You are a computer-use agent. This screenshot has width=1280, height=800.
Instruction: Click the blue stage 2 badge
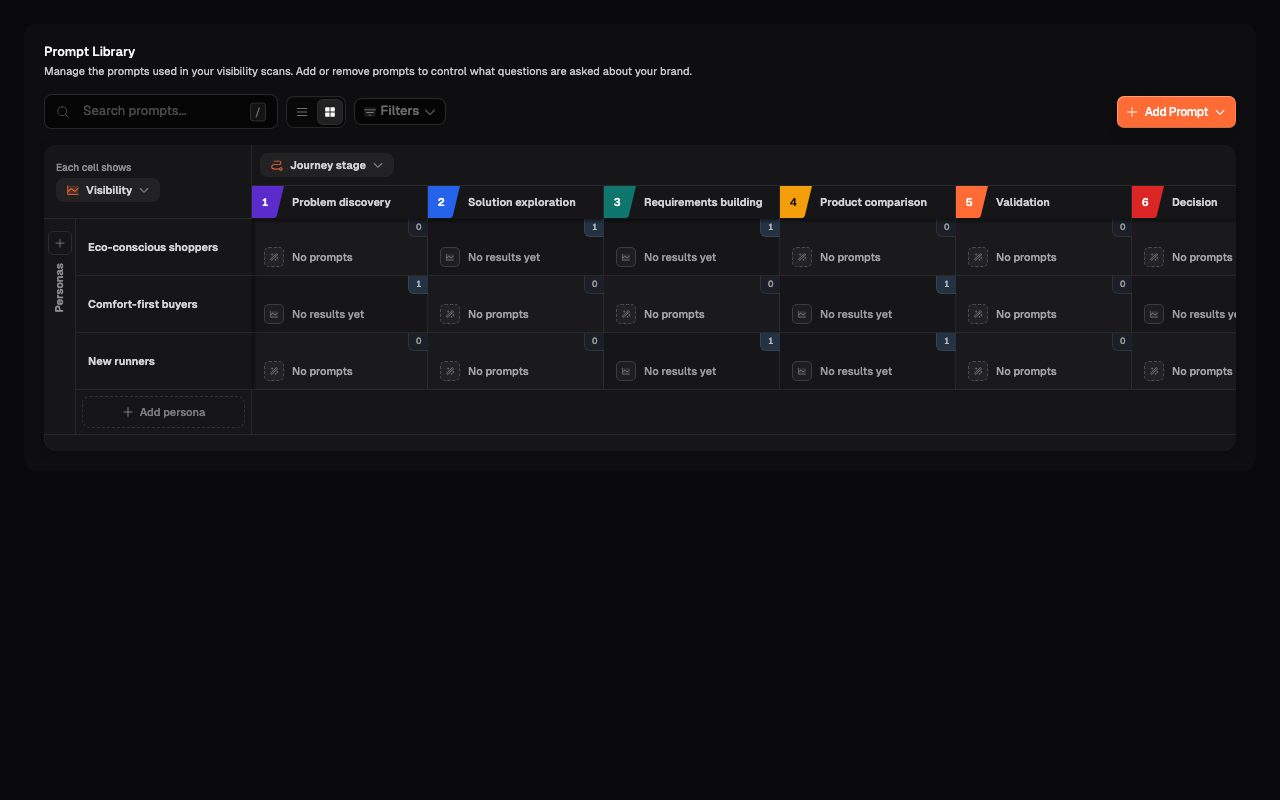point(441,202)
